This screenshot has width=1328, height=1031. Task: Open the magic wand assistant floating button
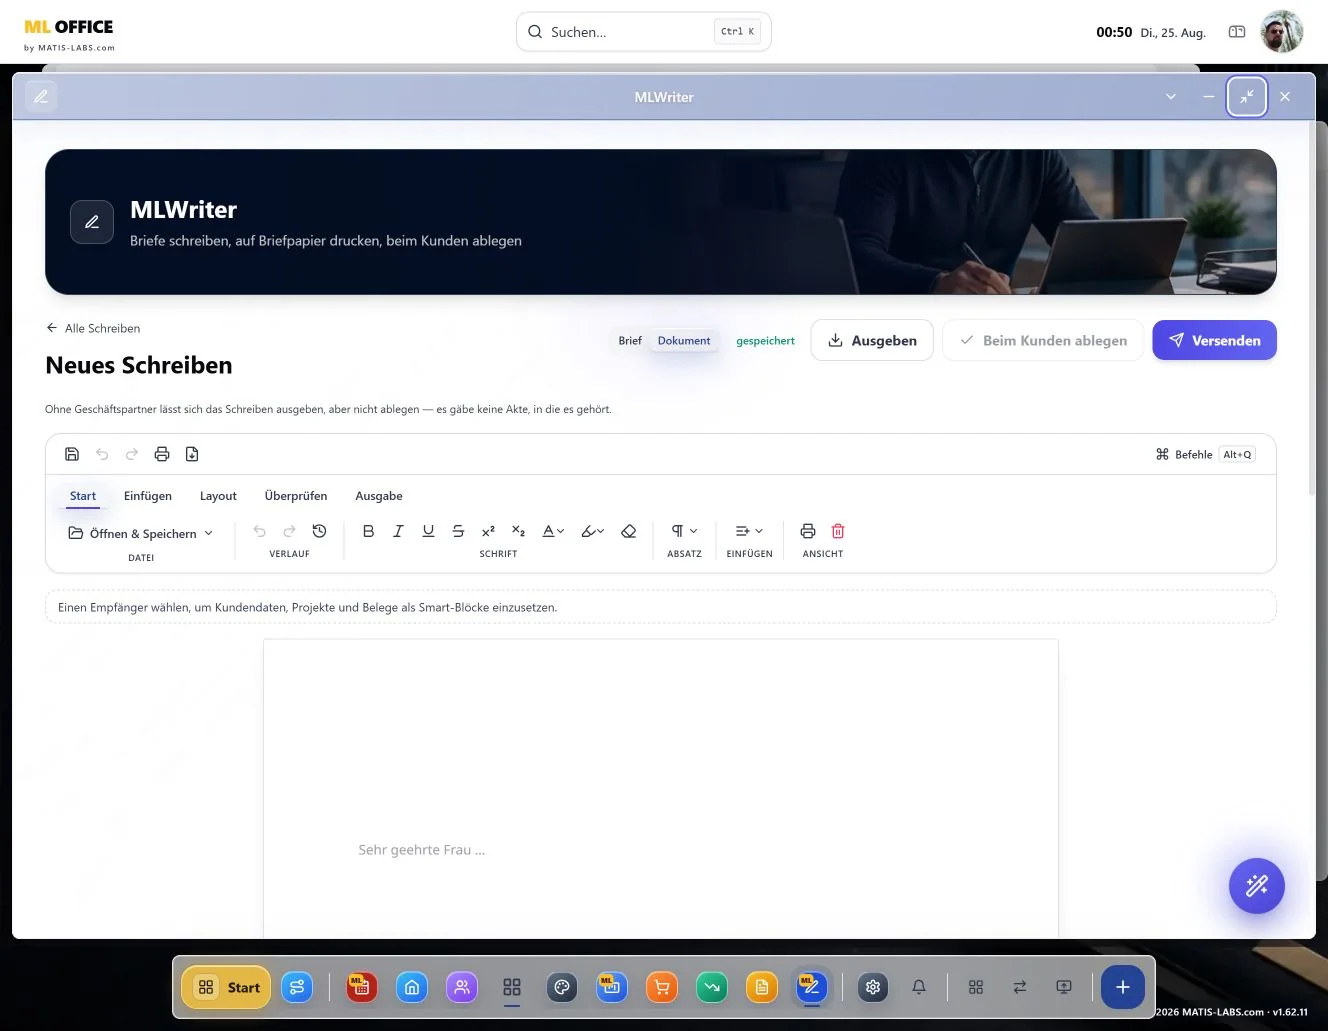[1256, 886]
